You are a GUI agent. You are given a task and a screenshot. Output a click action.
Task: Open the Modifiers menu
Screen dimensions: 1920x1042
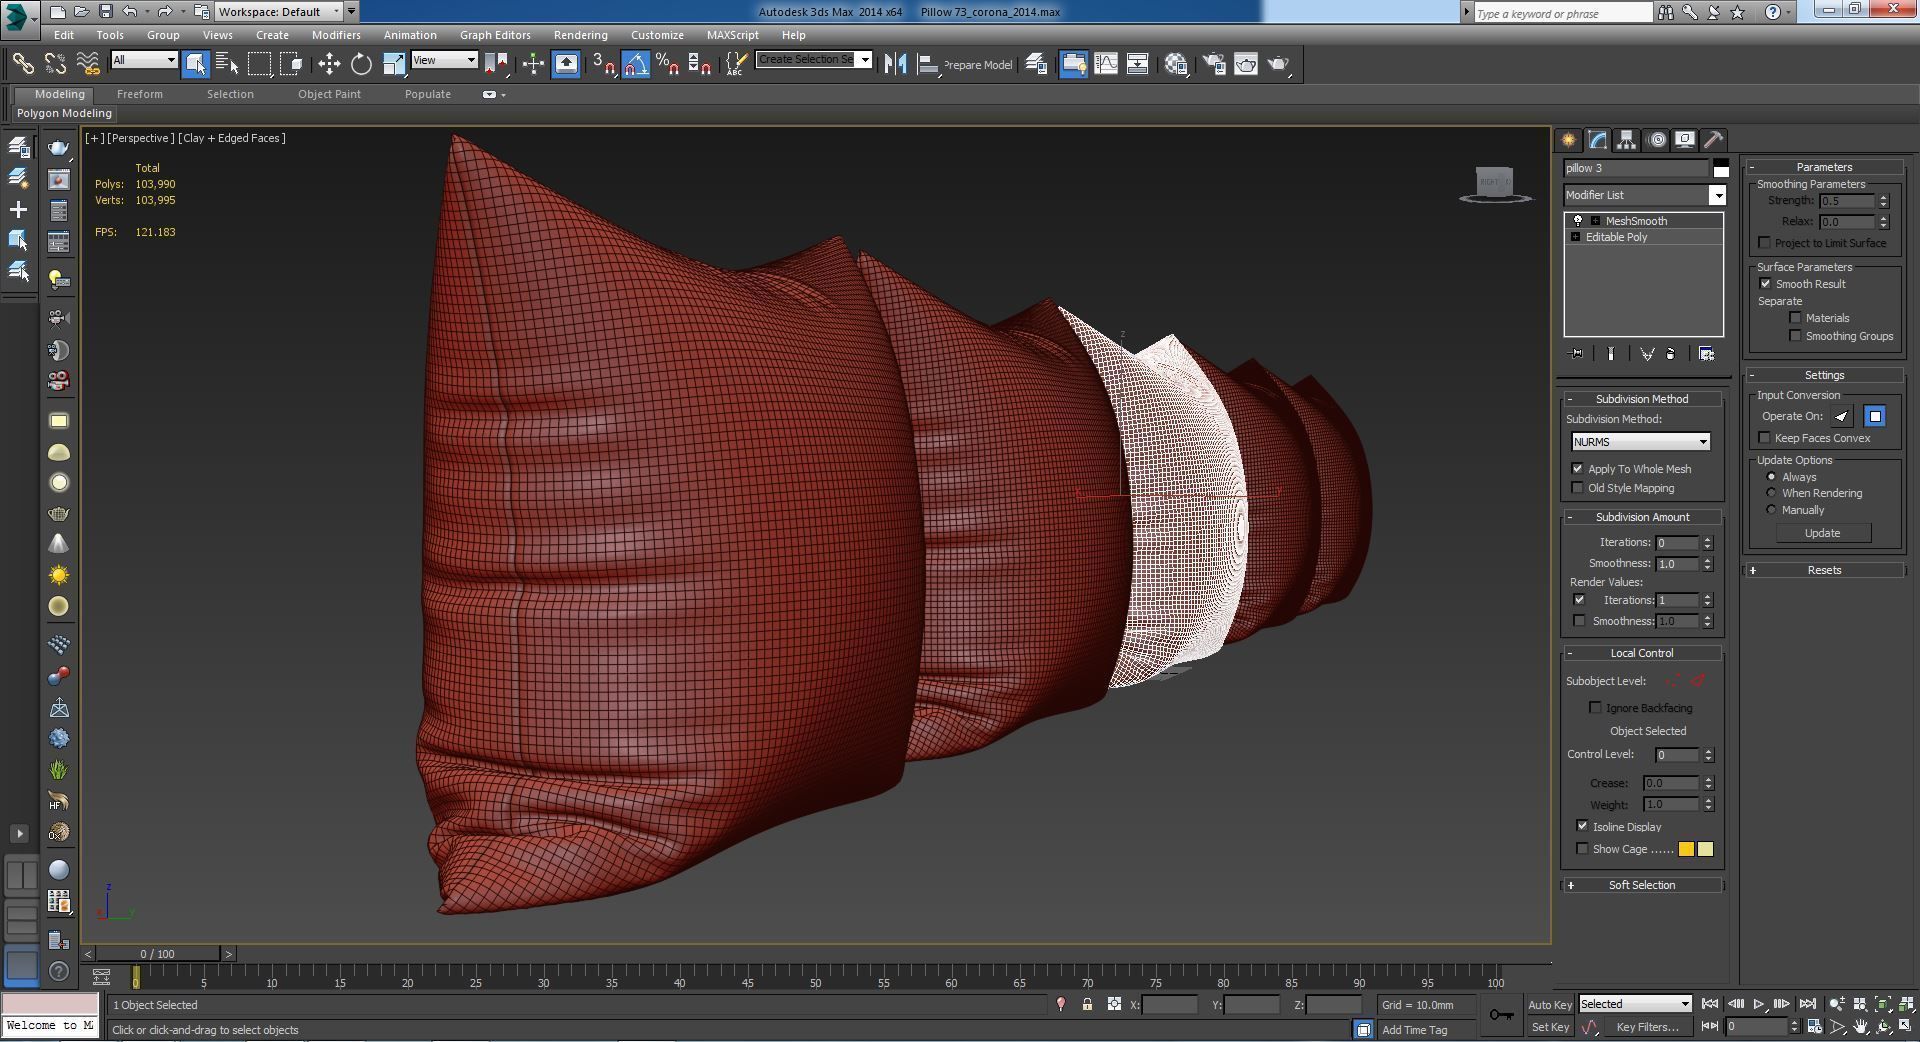pos(336,35)
